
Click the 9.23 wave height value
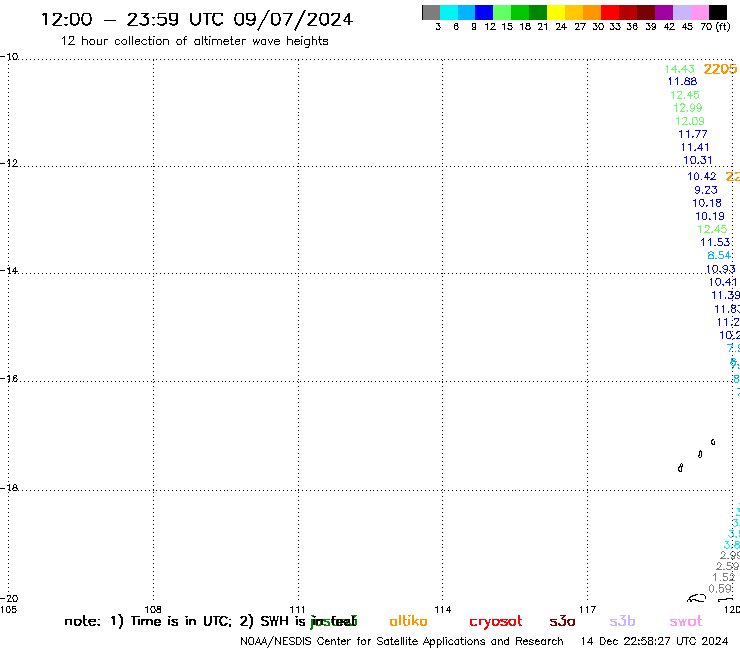point(706,190)
